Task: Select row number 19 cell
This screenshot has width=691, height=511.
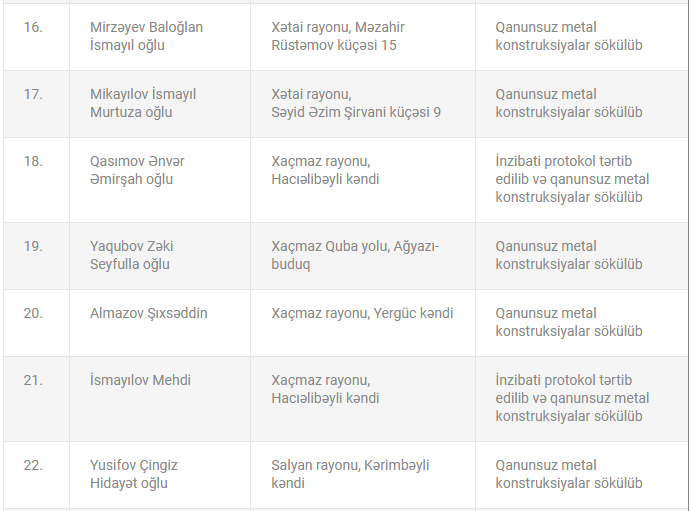Action: click(36, 256)
